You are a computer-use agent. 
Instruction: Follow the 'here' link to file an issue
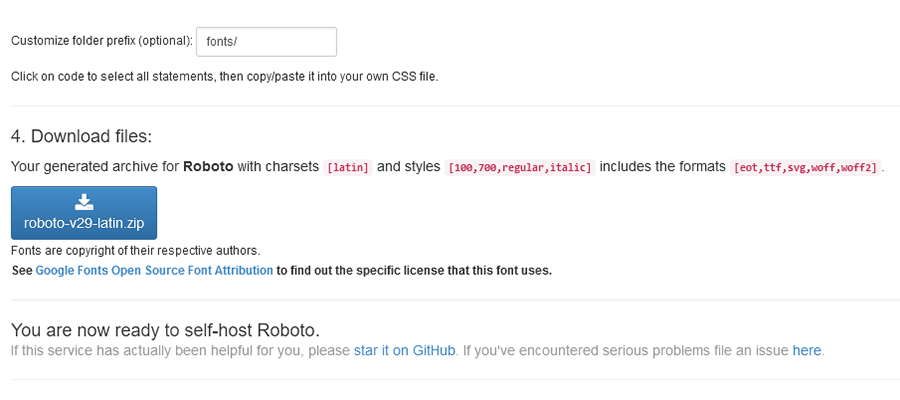806,350
